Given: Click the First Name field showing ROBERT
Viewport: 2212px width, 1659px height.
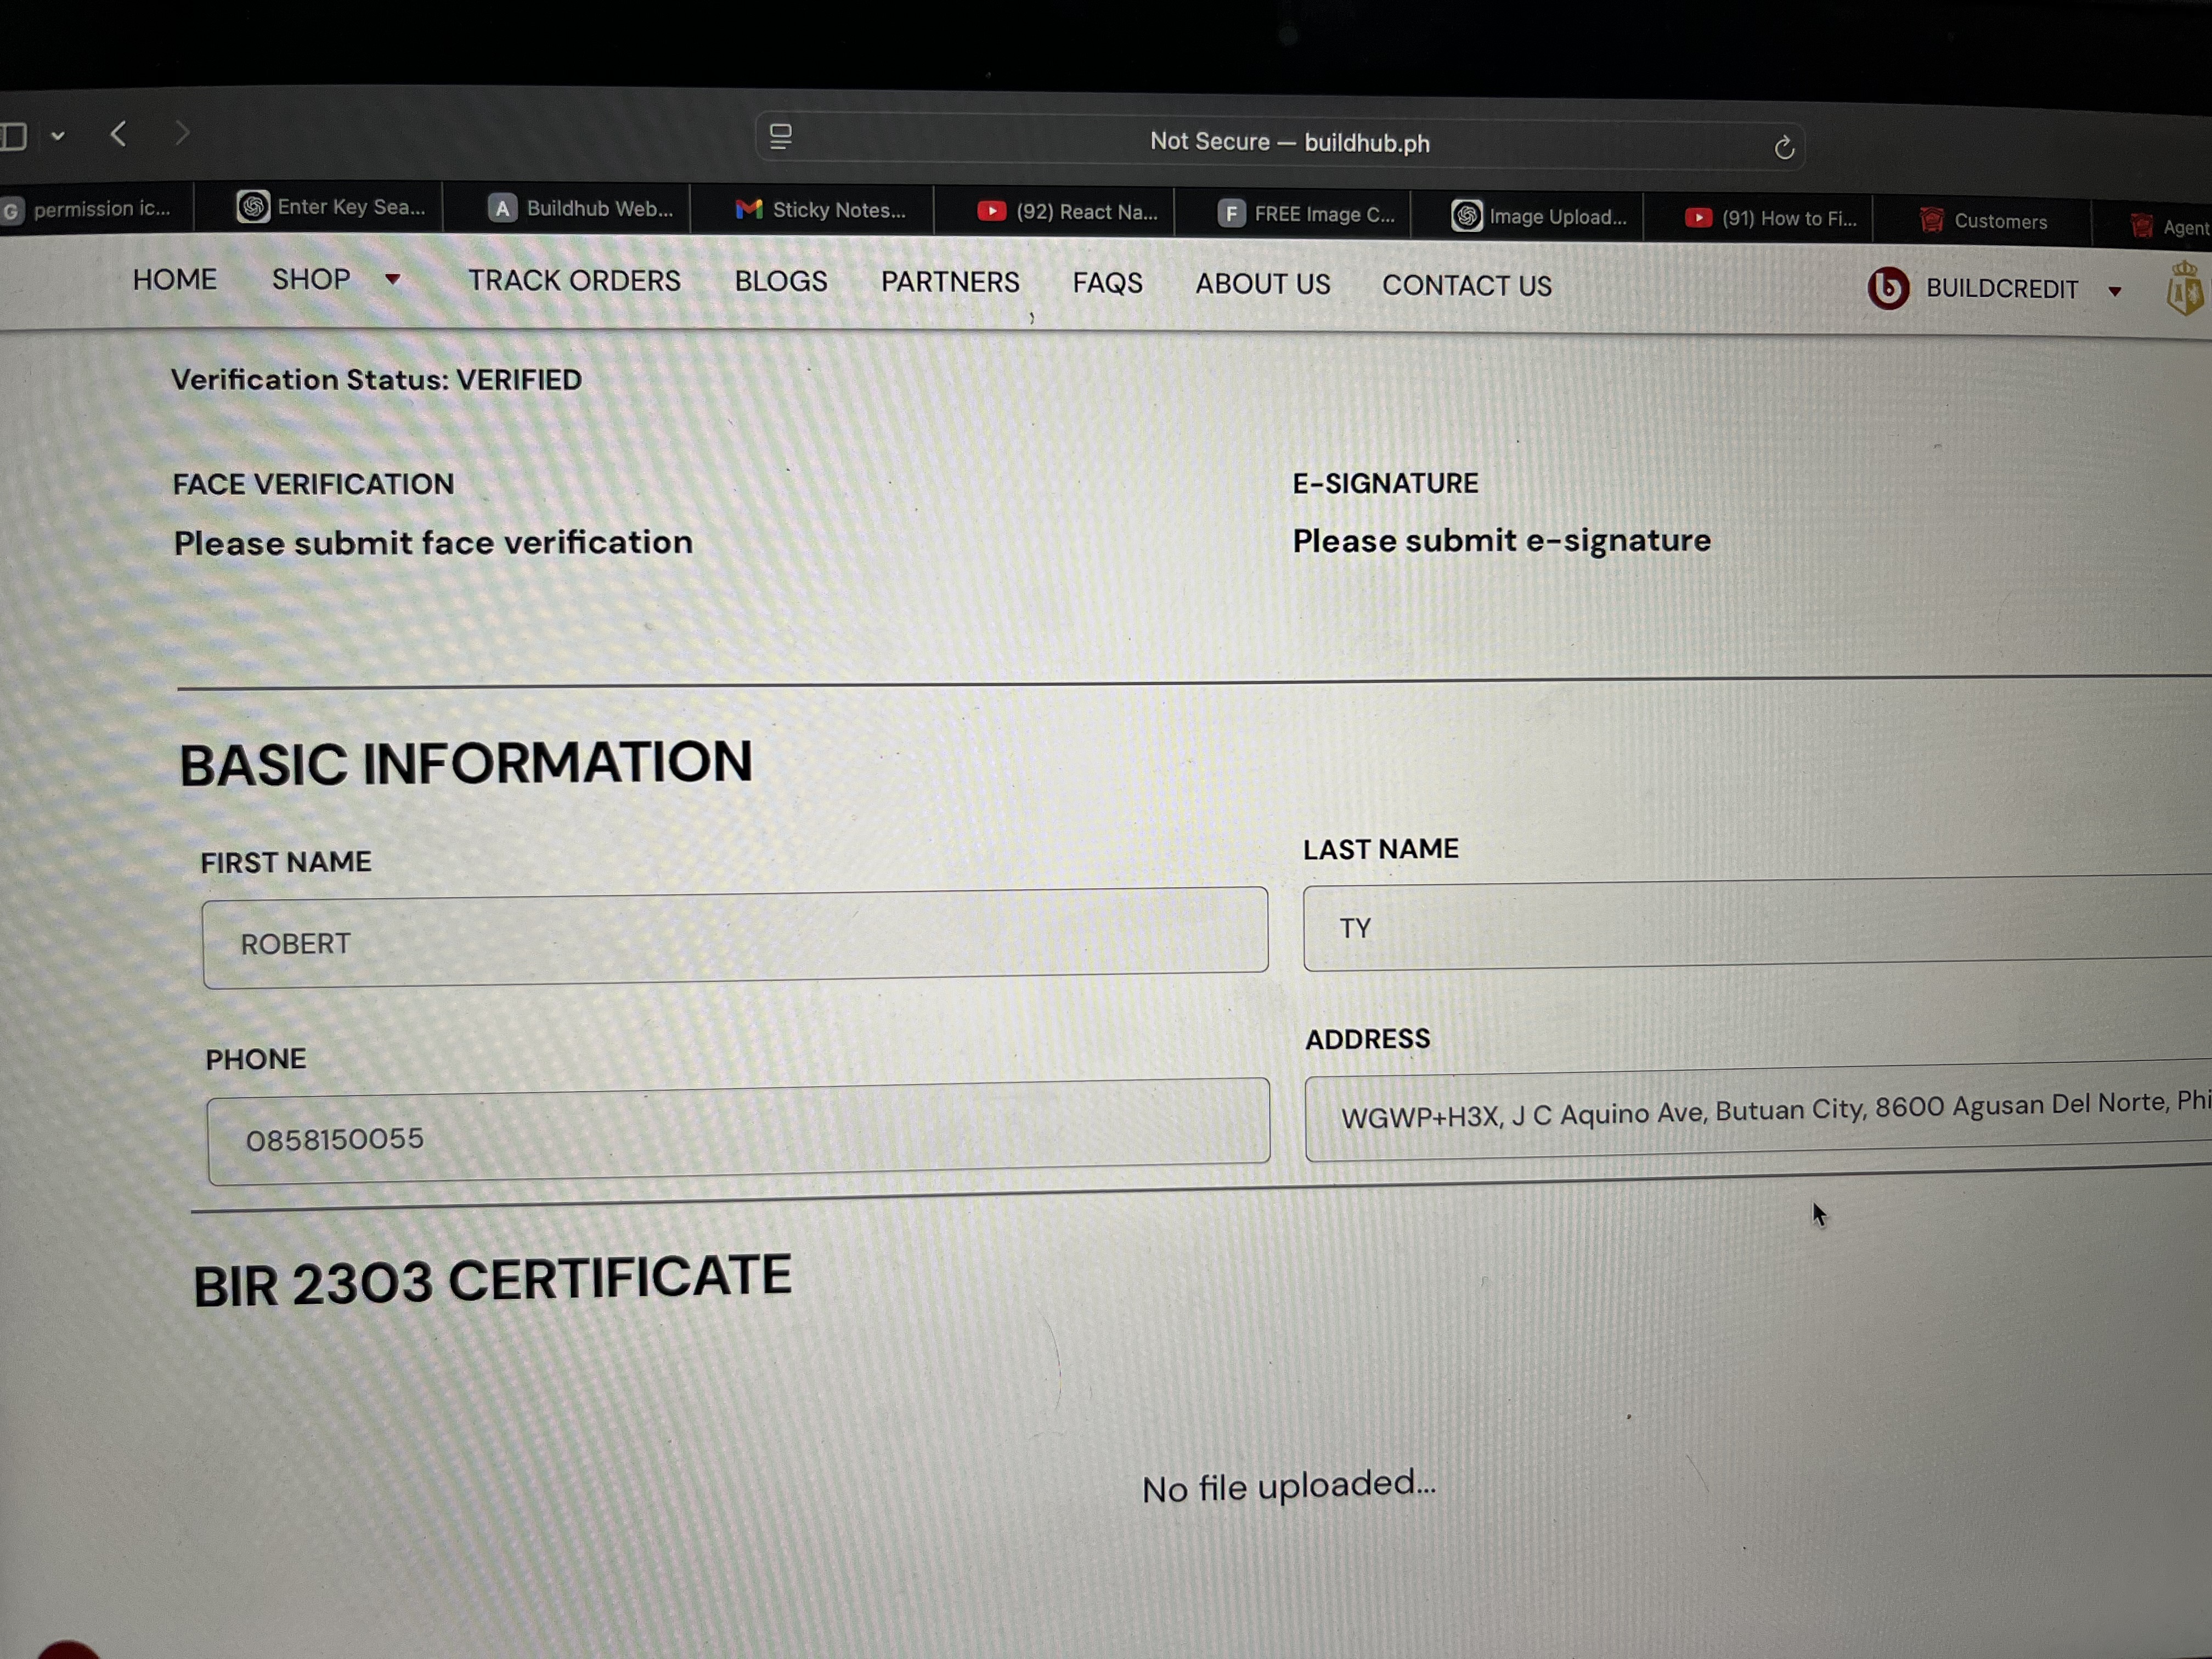Looking at the screenshot, I should coord(734,938).
